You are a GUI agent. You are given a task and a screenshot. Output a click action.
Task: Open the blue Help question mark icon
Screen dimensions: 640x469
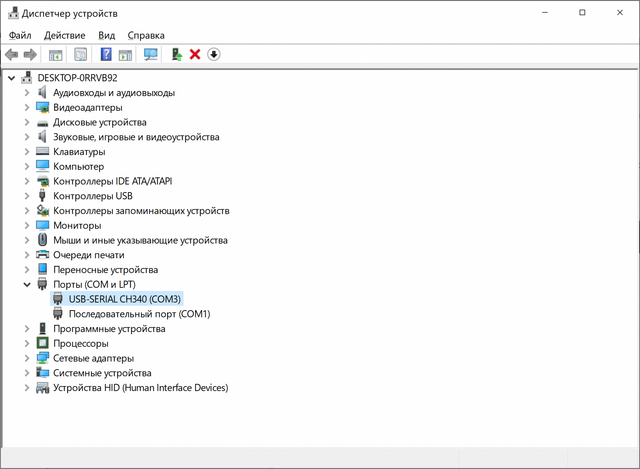106,54
